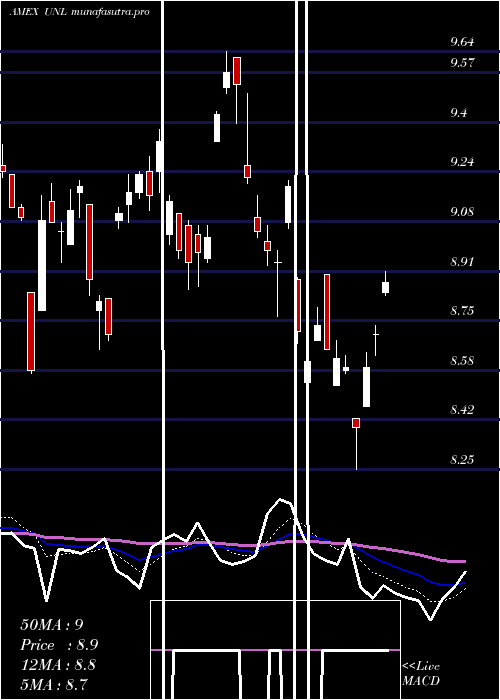Click the 9.57 price axis label
Screen dimensions: 500x700
pos(462,62)
